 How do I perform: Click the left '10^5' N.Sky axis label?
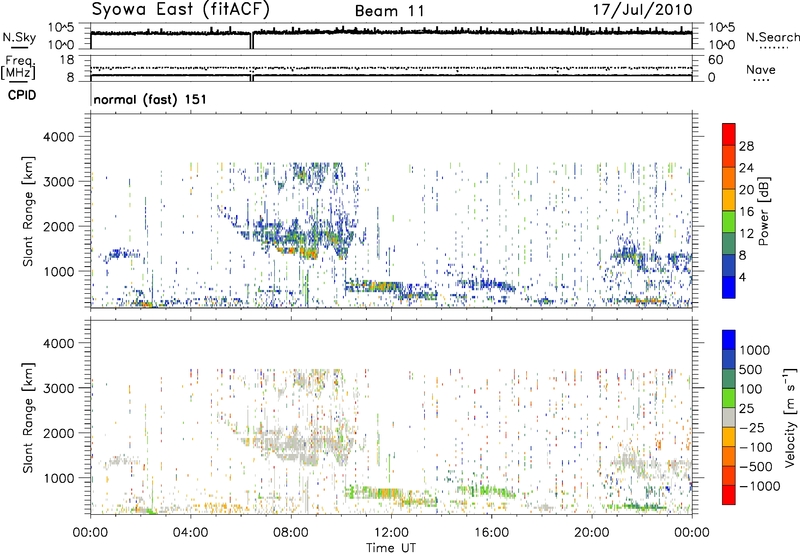[61, 28]
